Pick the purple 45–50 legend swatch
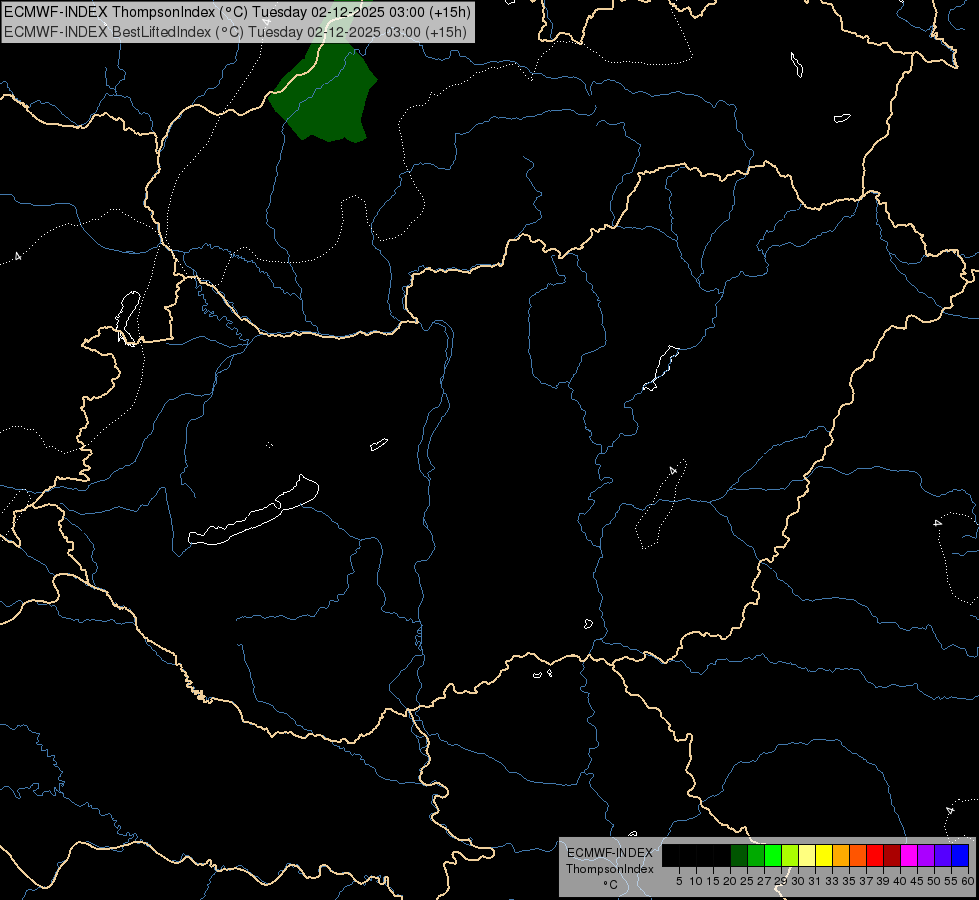The image size is (979, 900). pyautogui.click(x=927, y=855)
